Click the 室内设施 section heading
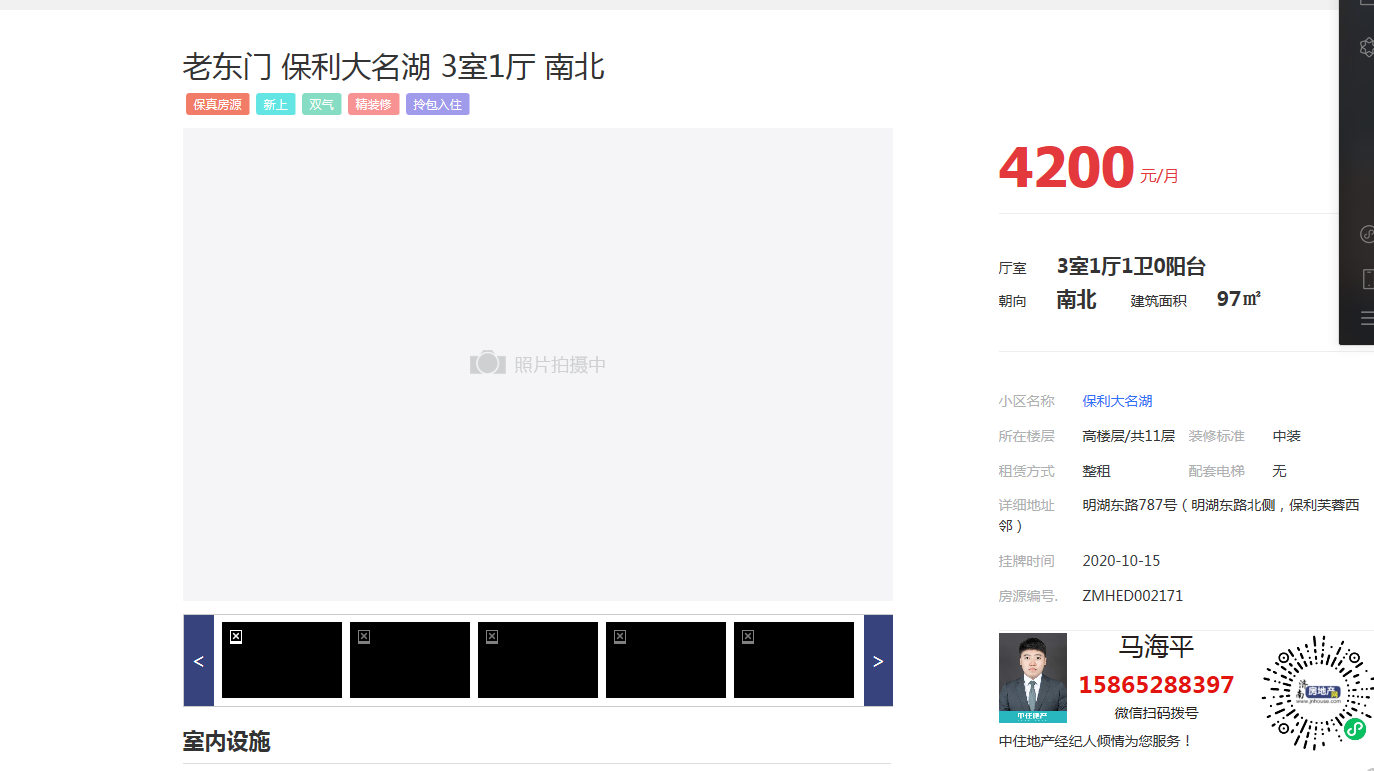 click(x=226, y=741)
